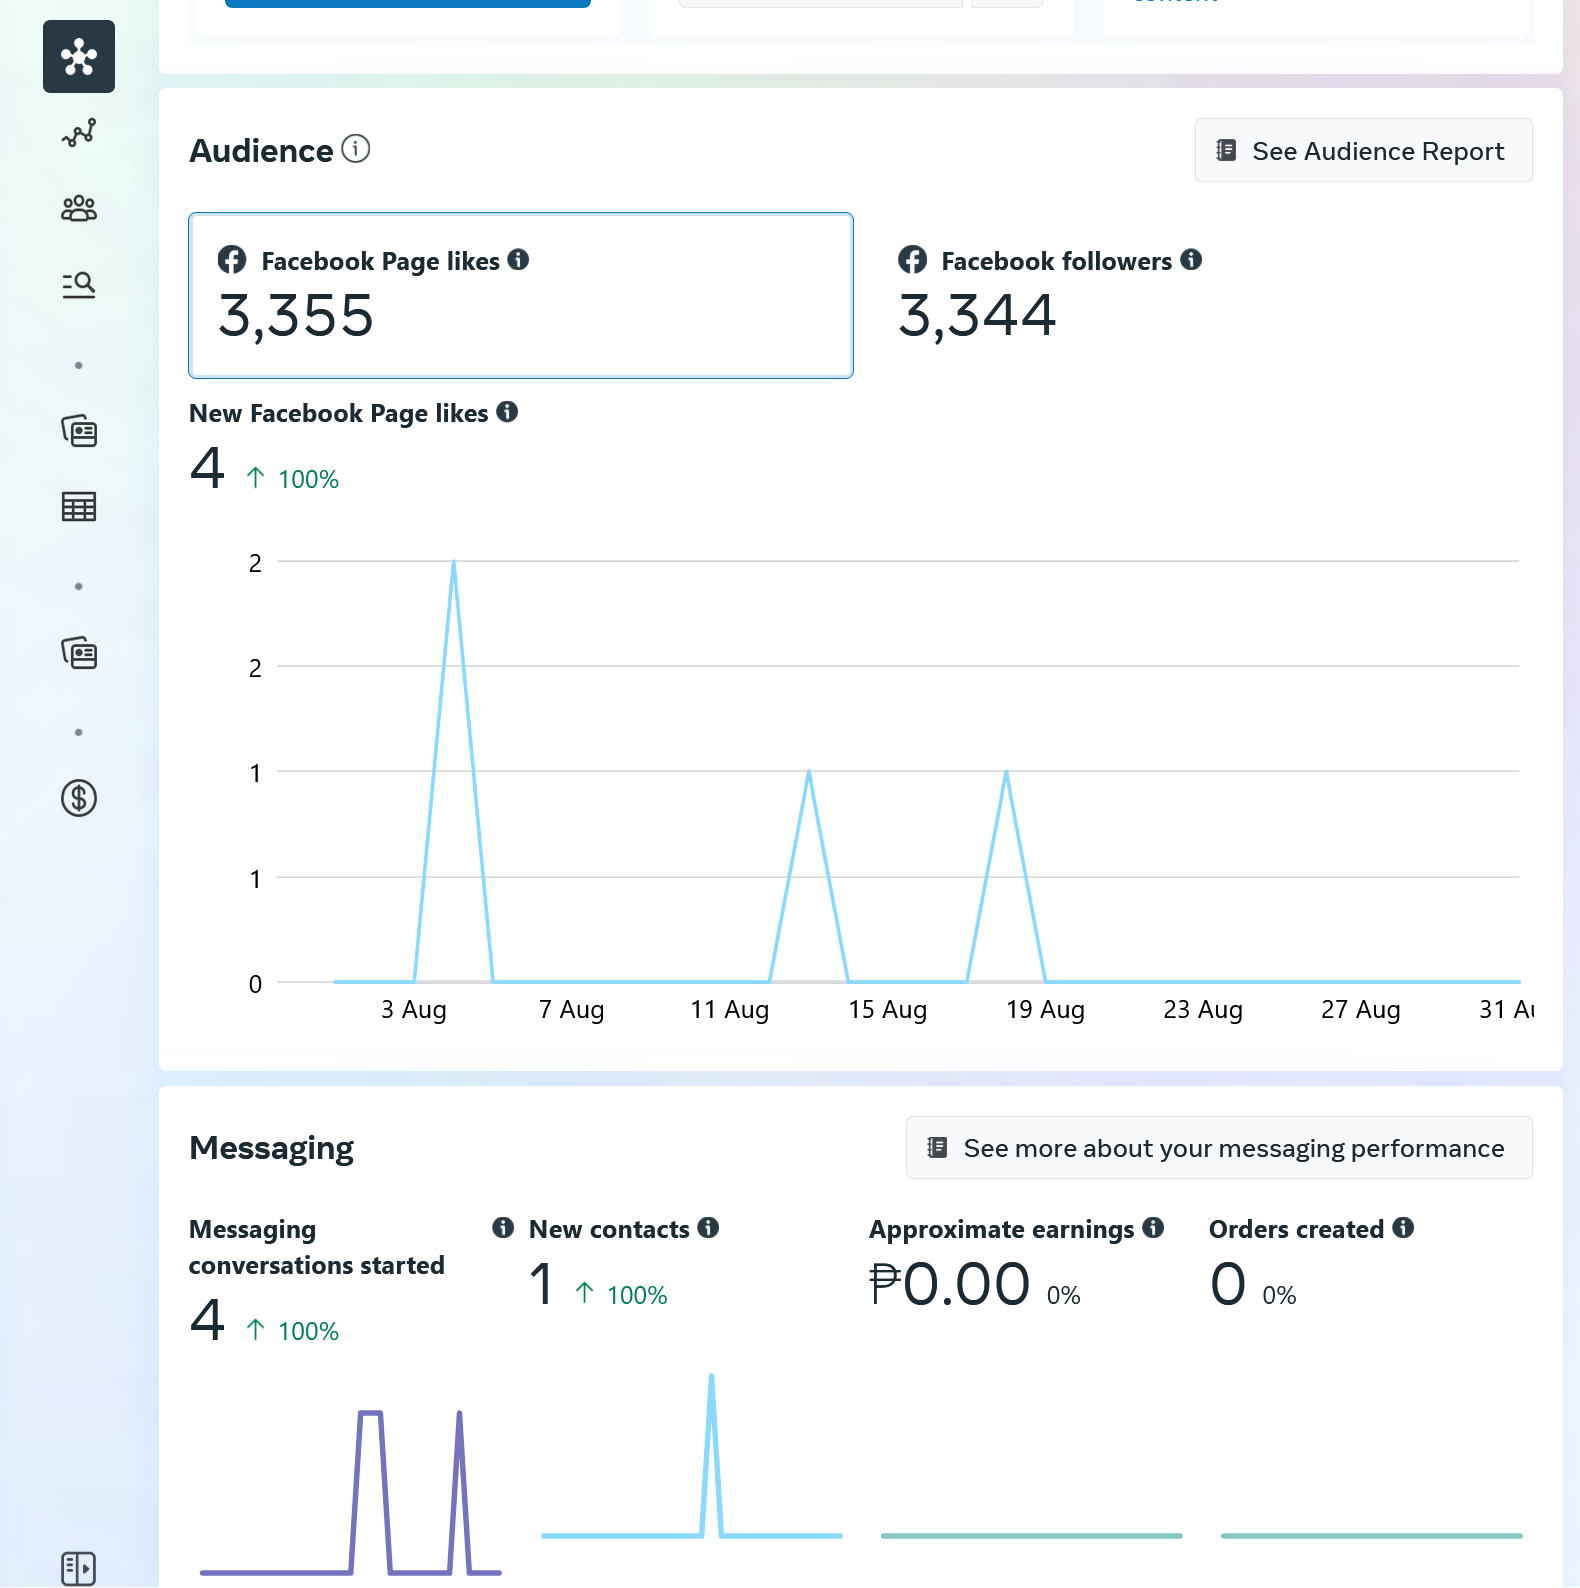Click the 3,355 Page likes value
Screen dimensions: 1580x1588
point(296,316)
